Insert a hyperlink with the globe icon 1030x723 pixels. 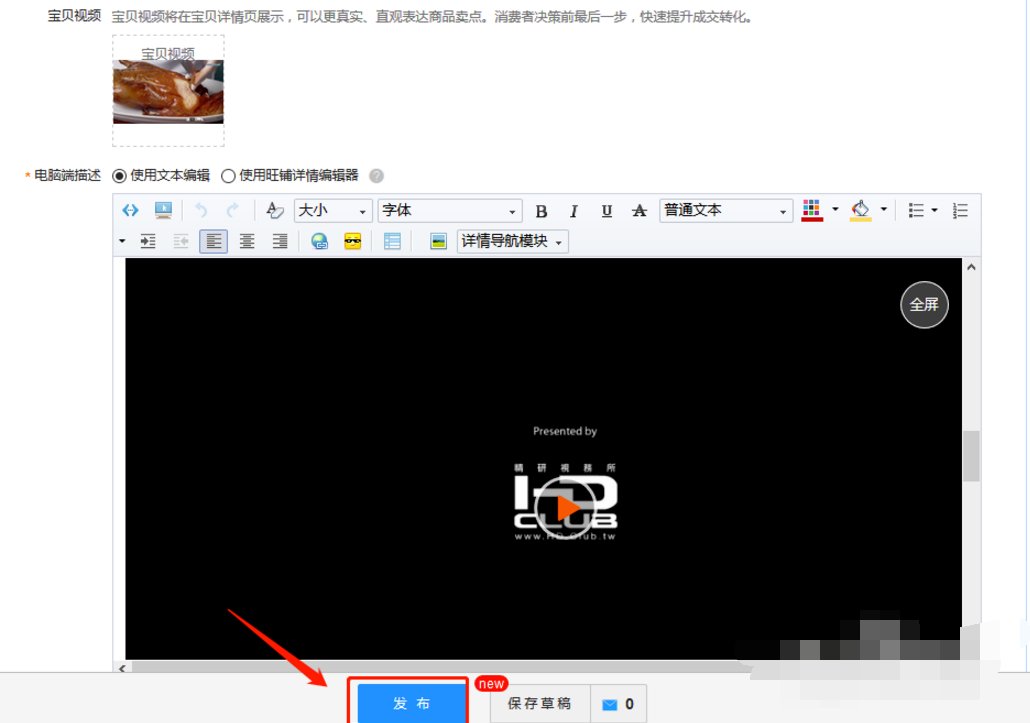click(319, 241)
